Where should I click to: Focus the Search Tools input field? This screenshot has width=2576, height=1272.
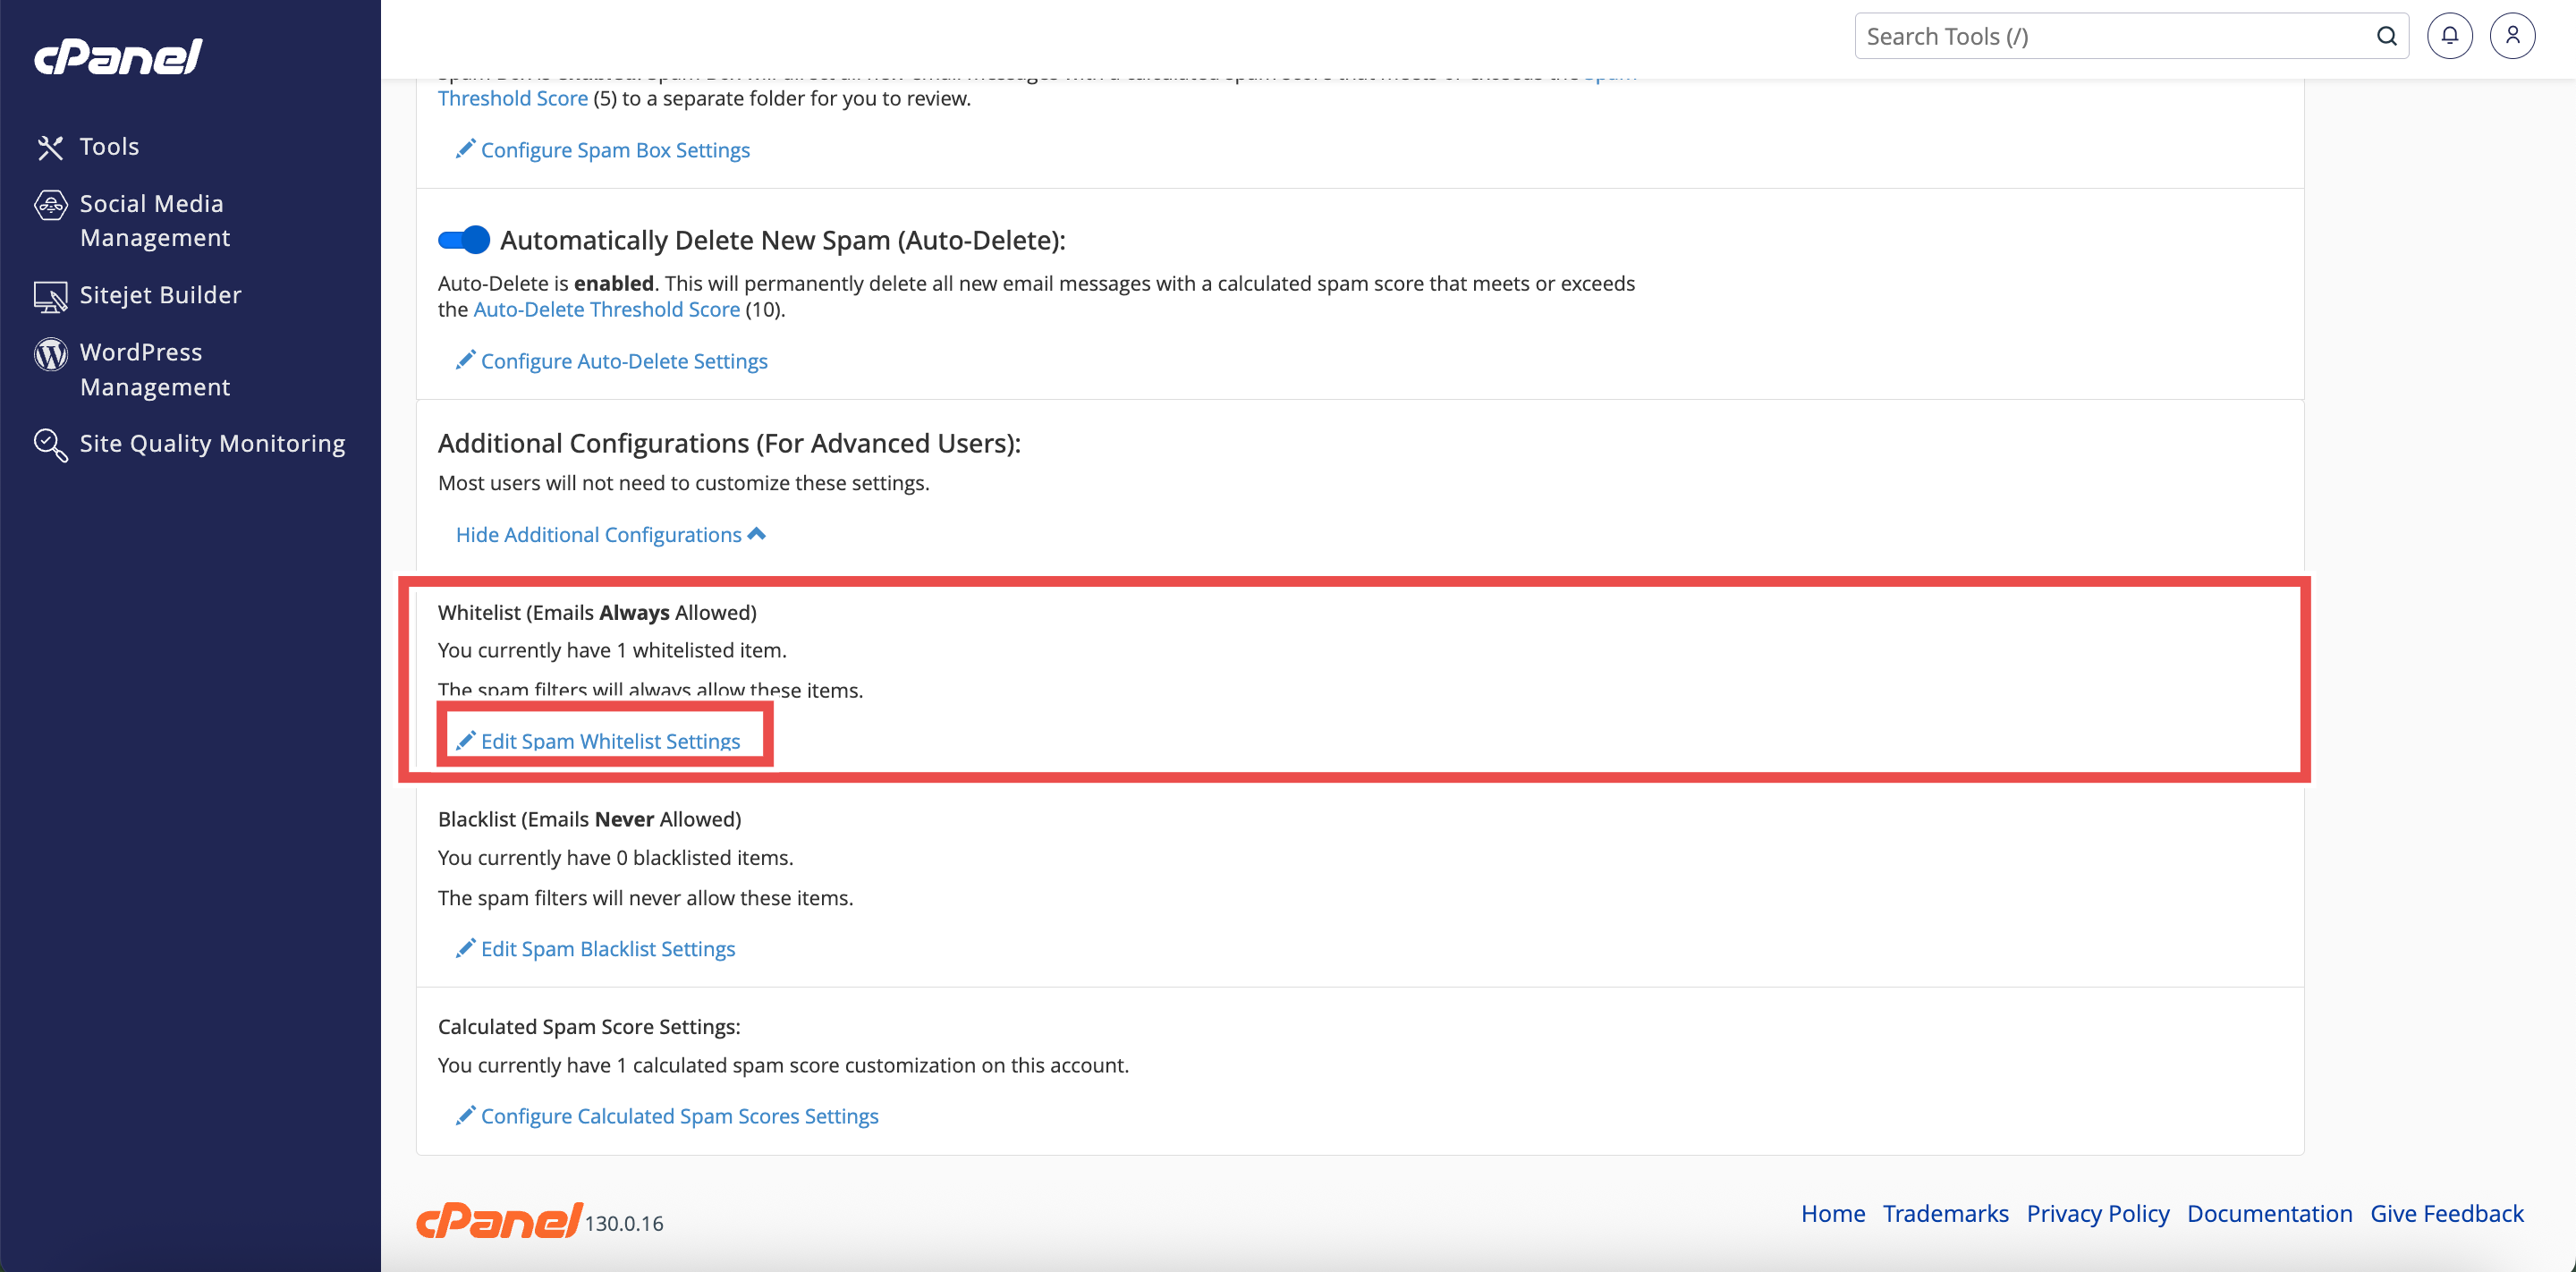click(2110, 36)
